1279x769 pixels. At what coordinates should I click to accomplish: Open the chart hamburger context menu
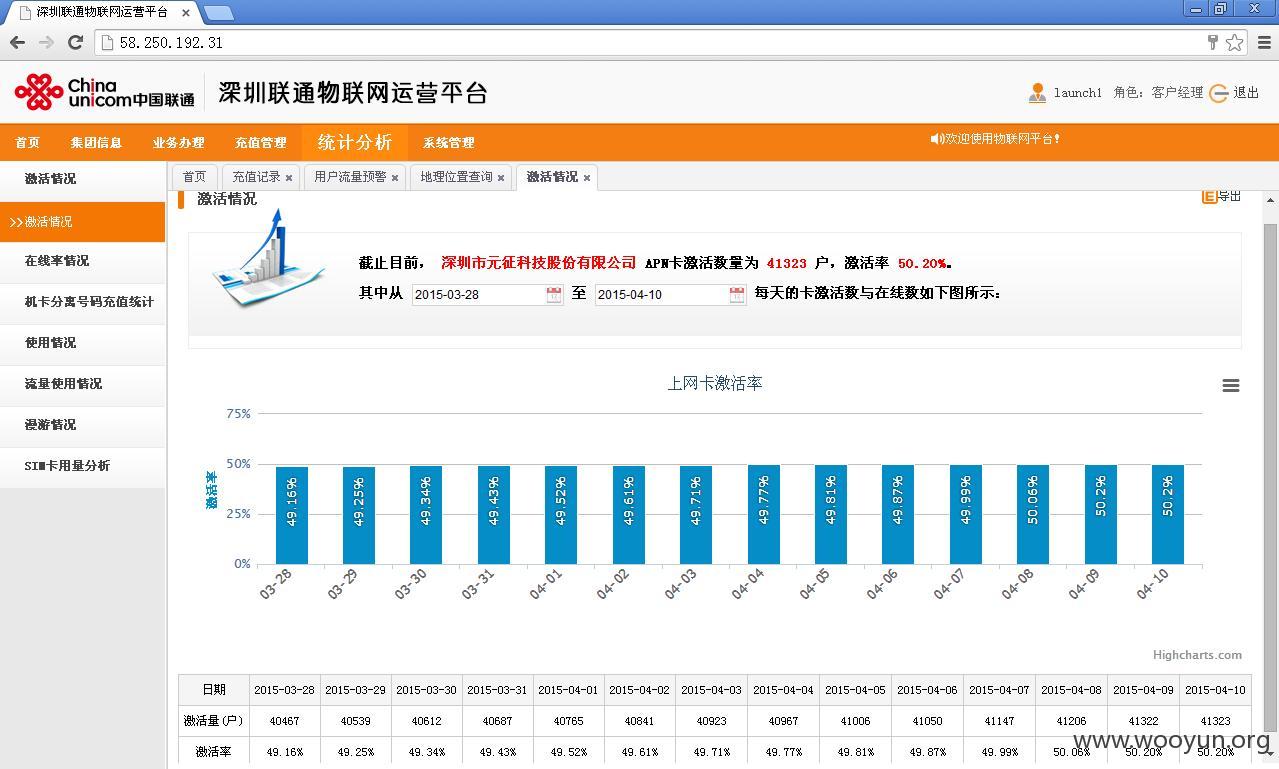point(1231,386)
